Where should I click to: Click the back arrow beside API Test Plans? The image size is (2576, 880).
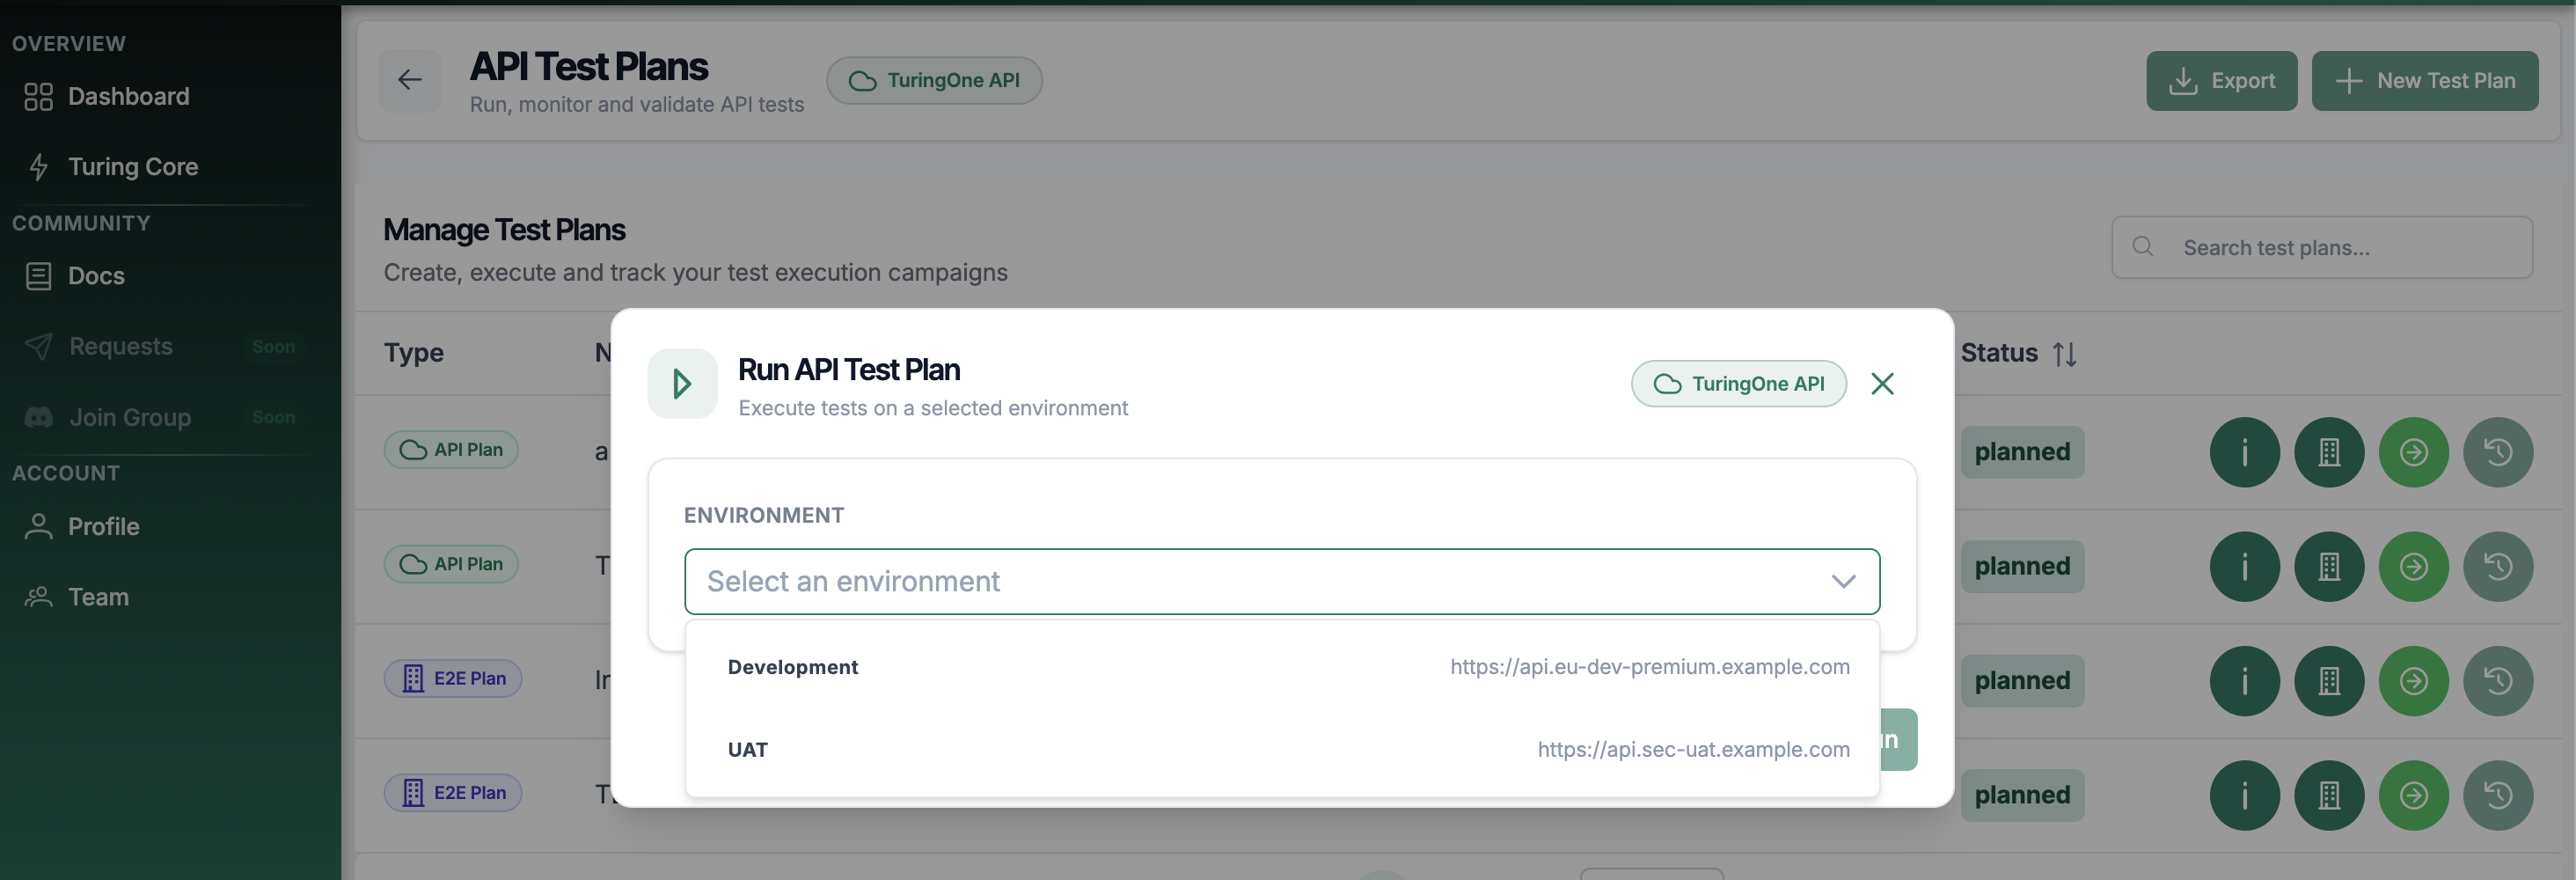[409, 80]
